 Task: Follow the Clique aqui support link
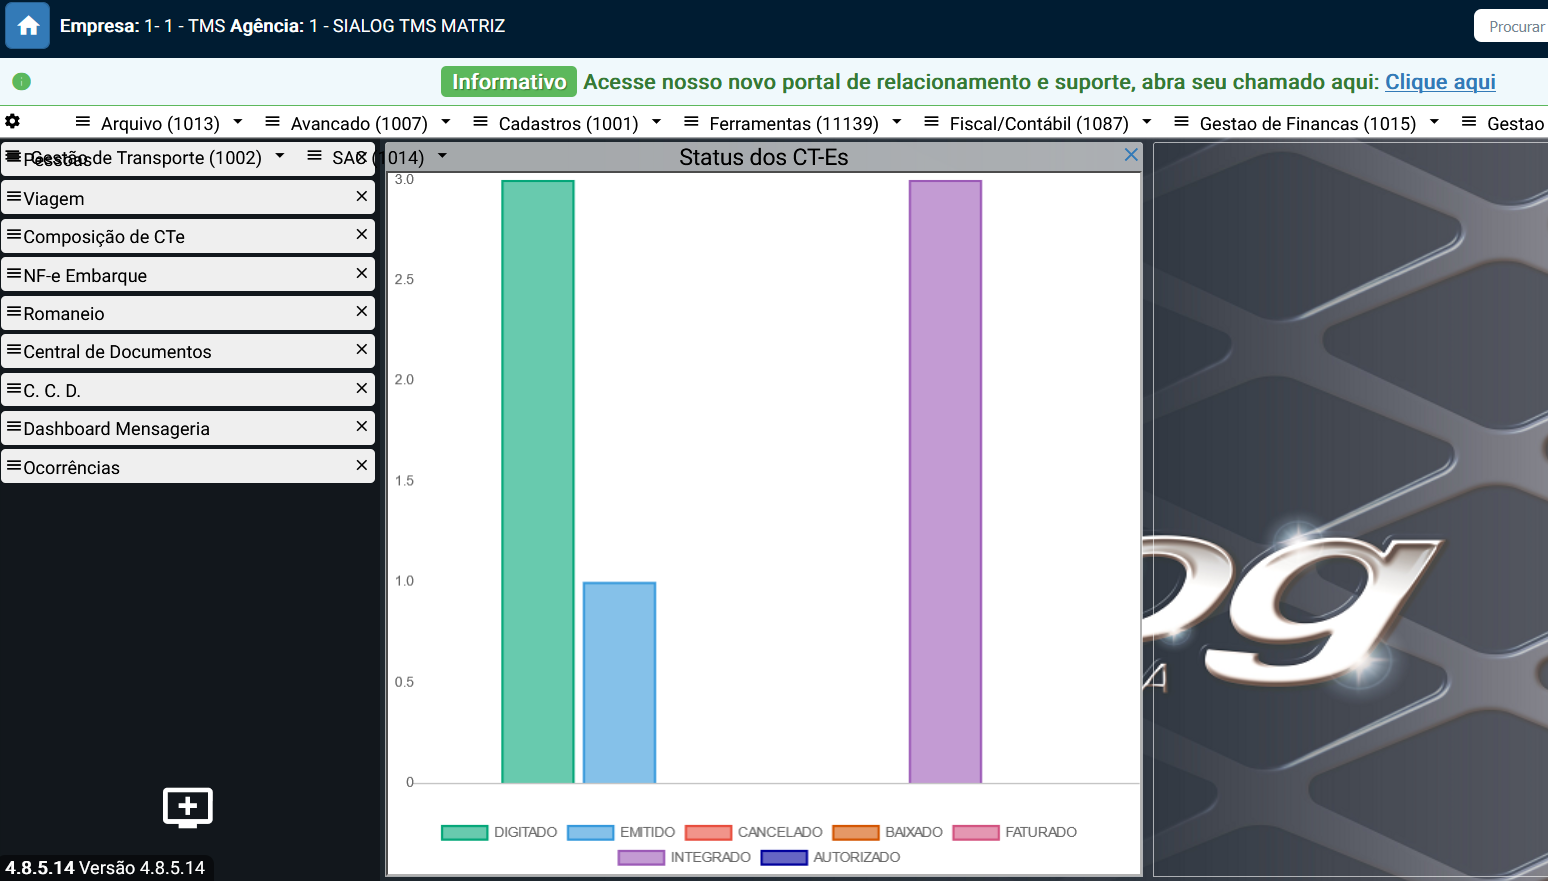[x=1439, y=82]
